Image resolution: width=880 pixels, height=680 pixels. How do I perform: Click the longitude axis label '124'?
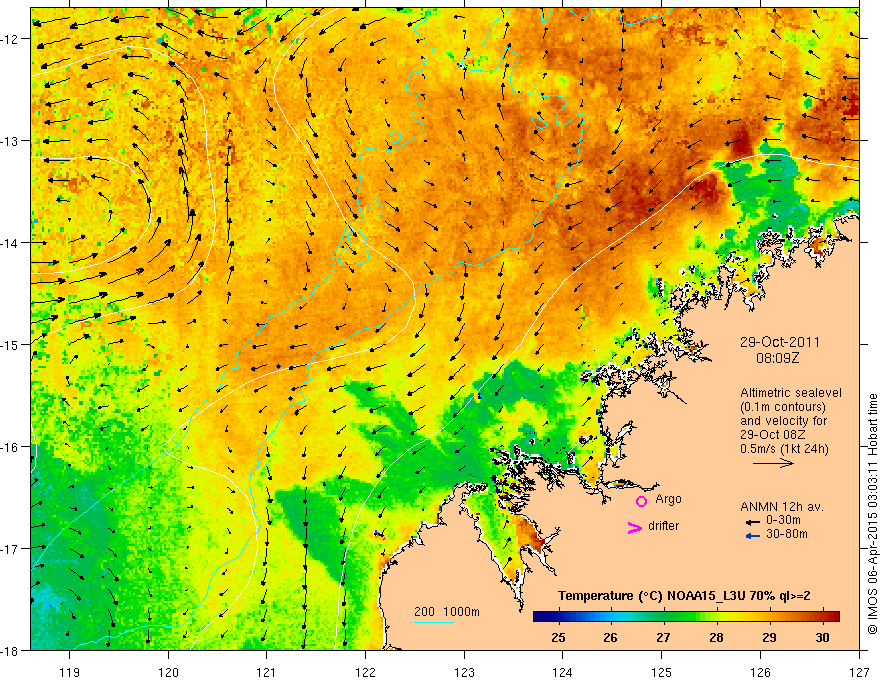(x=563, y=672)
